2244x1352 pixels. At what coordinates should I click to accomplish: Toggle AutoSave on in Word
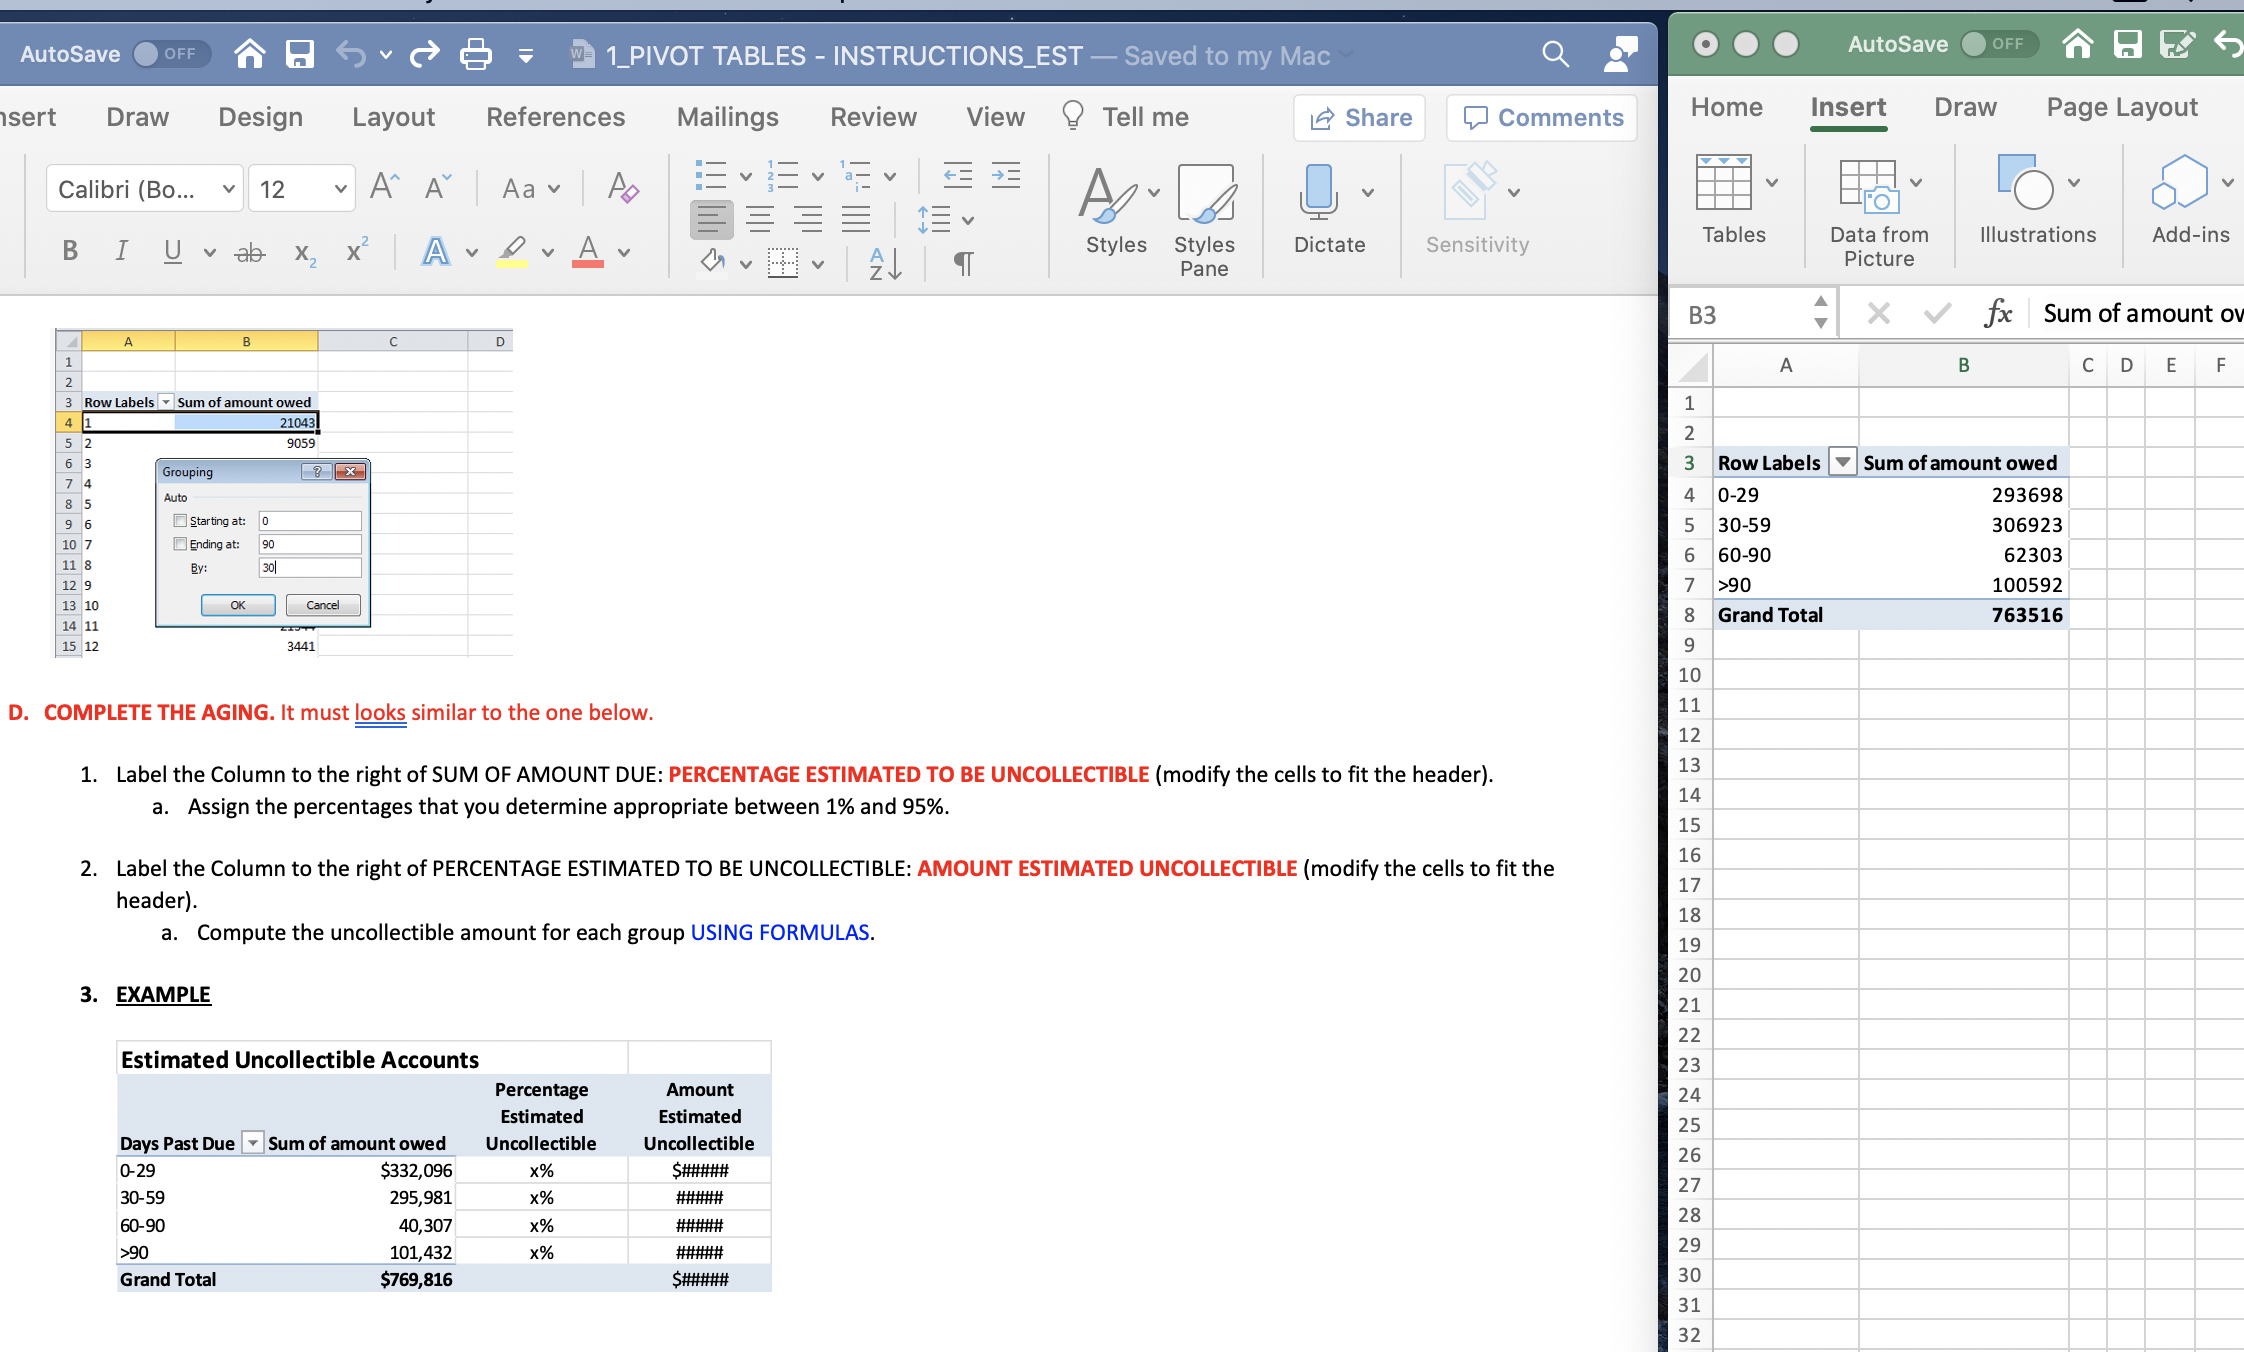click(170, 54)
